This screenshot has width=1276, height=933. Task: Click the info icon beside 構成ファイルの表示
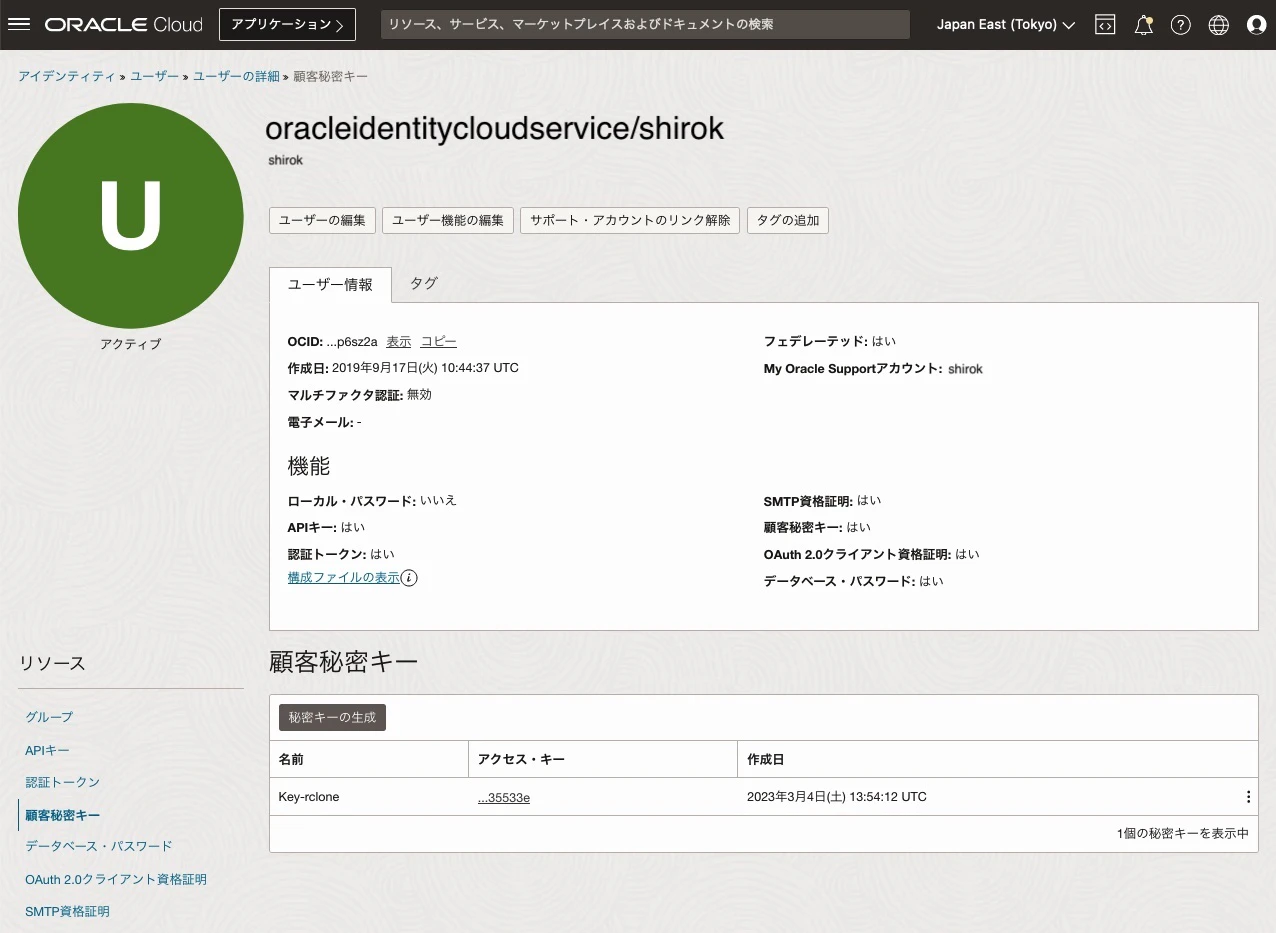pos(410,578)
